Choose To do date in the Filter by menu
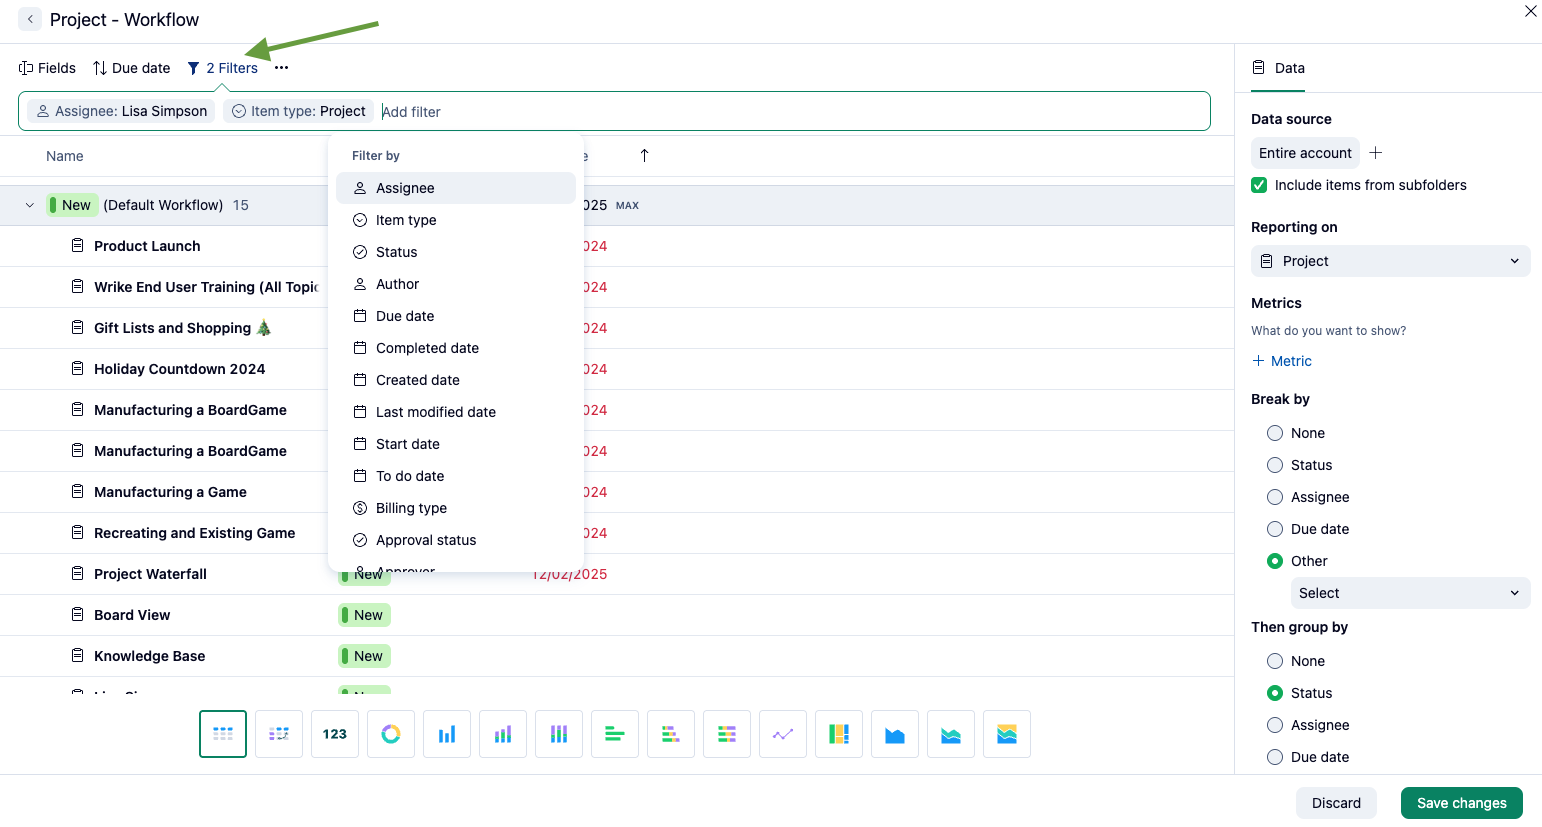1542x827 pixels. tap(456, 476)
